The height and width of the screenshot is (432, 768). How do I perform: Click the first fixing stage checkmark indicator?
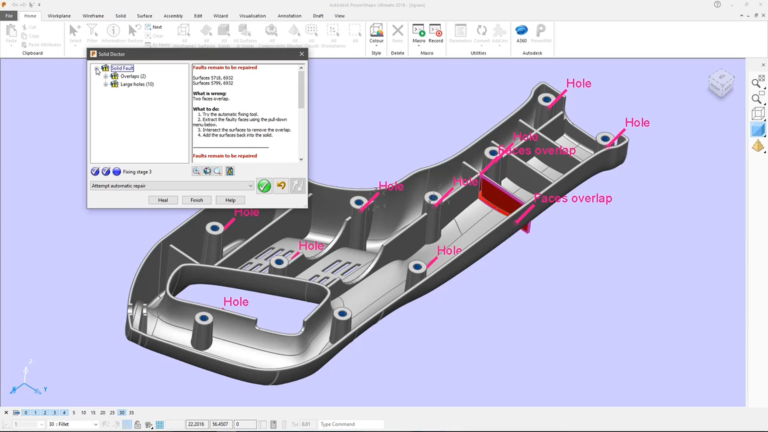coord(95,171)
